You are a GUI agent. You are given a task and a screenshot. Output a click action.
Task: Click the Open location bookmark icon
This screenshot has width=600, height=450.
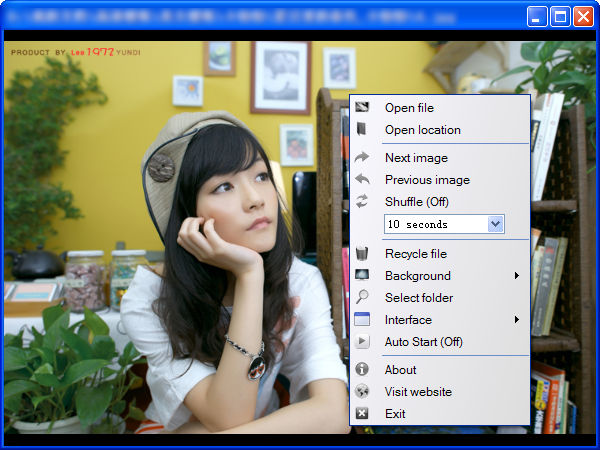tap(362, 130)
